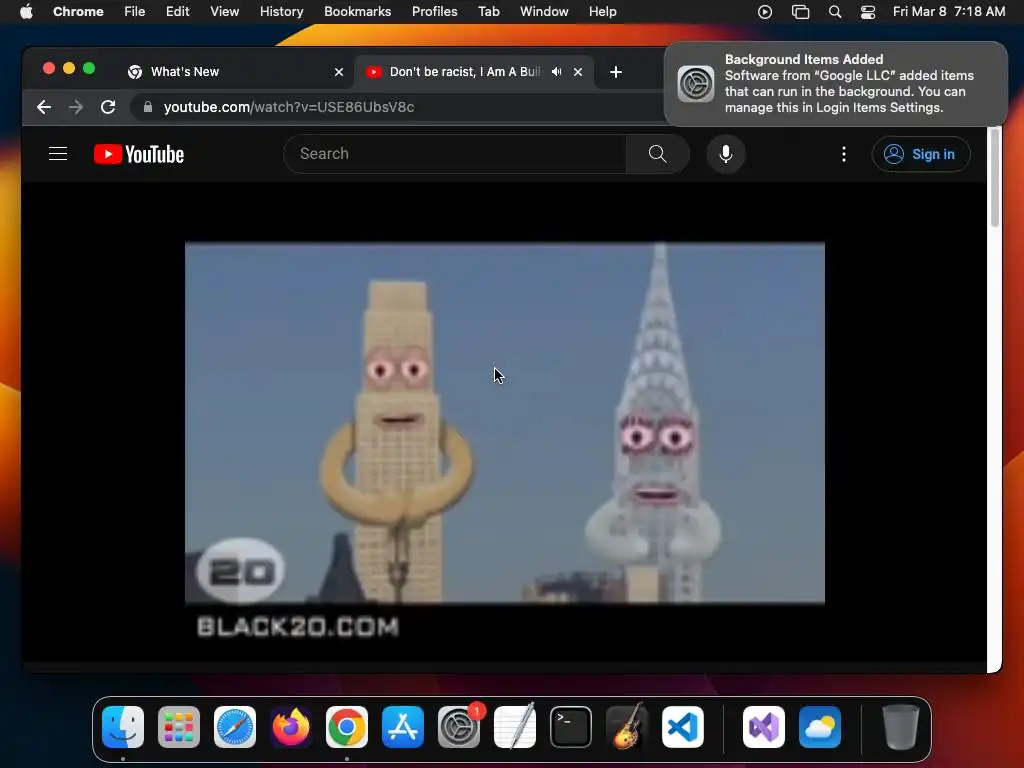1024x768 pixels.
Task: Click the YouTube search magnifier button
Action: (x=658, y=154)
